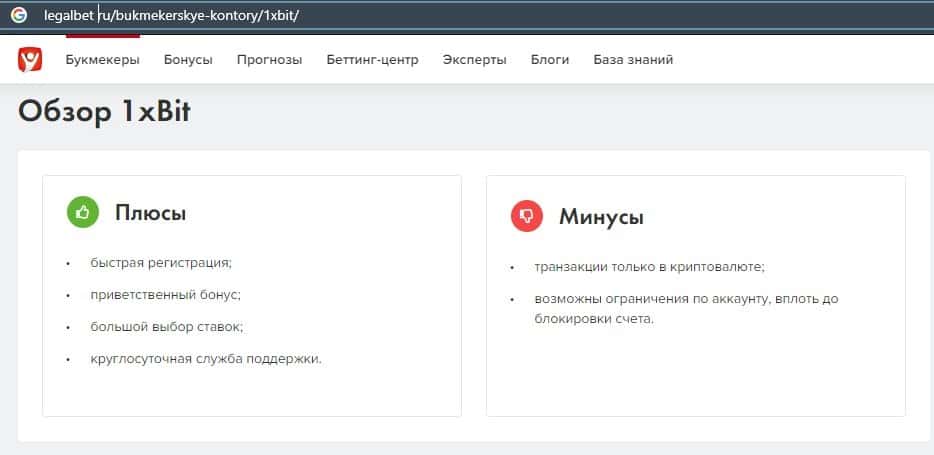
Task: Click the green thumbs-up Плюсы icon
Action: tap(83, 213)
